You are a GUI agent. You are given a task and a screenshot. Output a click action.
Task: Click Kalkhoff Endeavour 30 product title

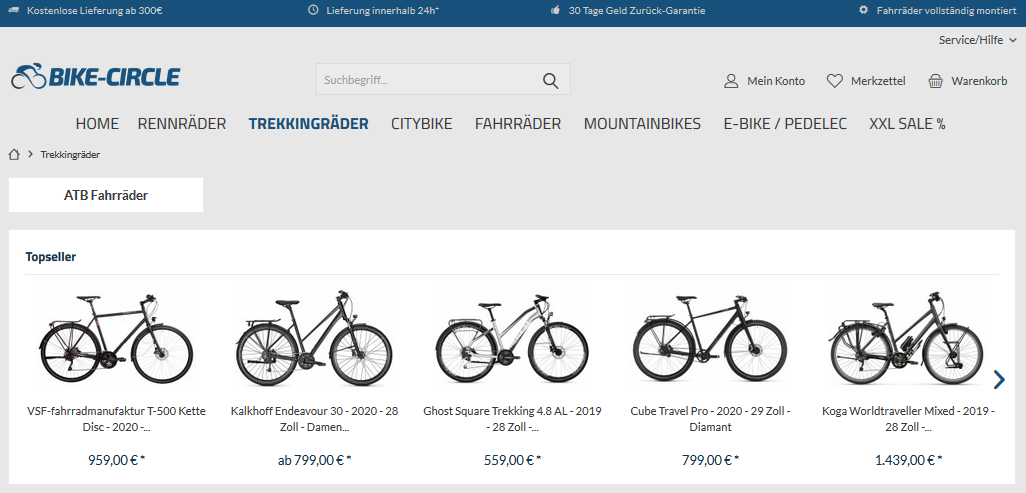click(x=314, y=419)
